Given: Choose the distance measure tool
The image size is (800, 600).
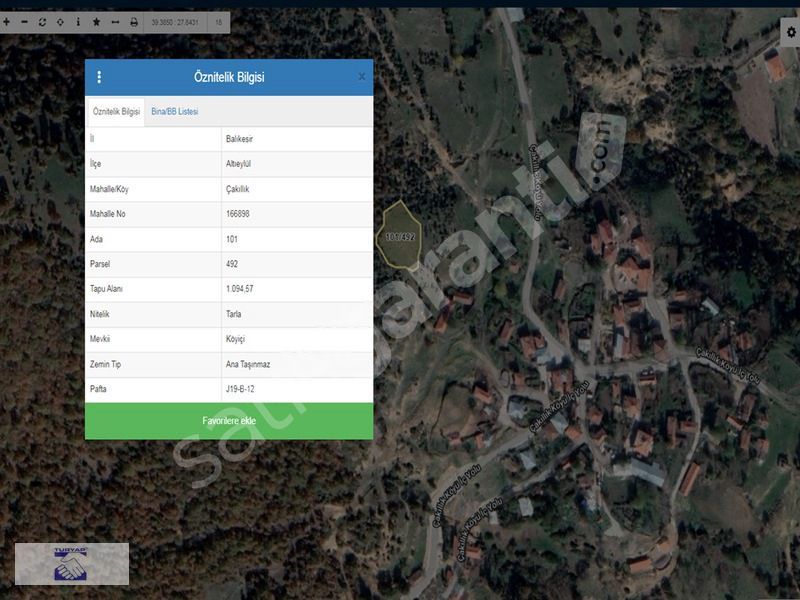Looking at the screenshot, I should pos(114,21).
